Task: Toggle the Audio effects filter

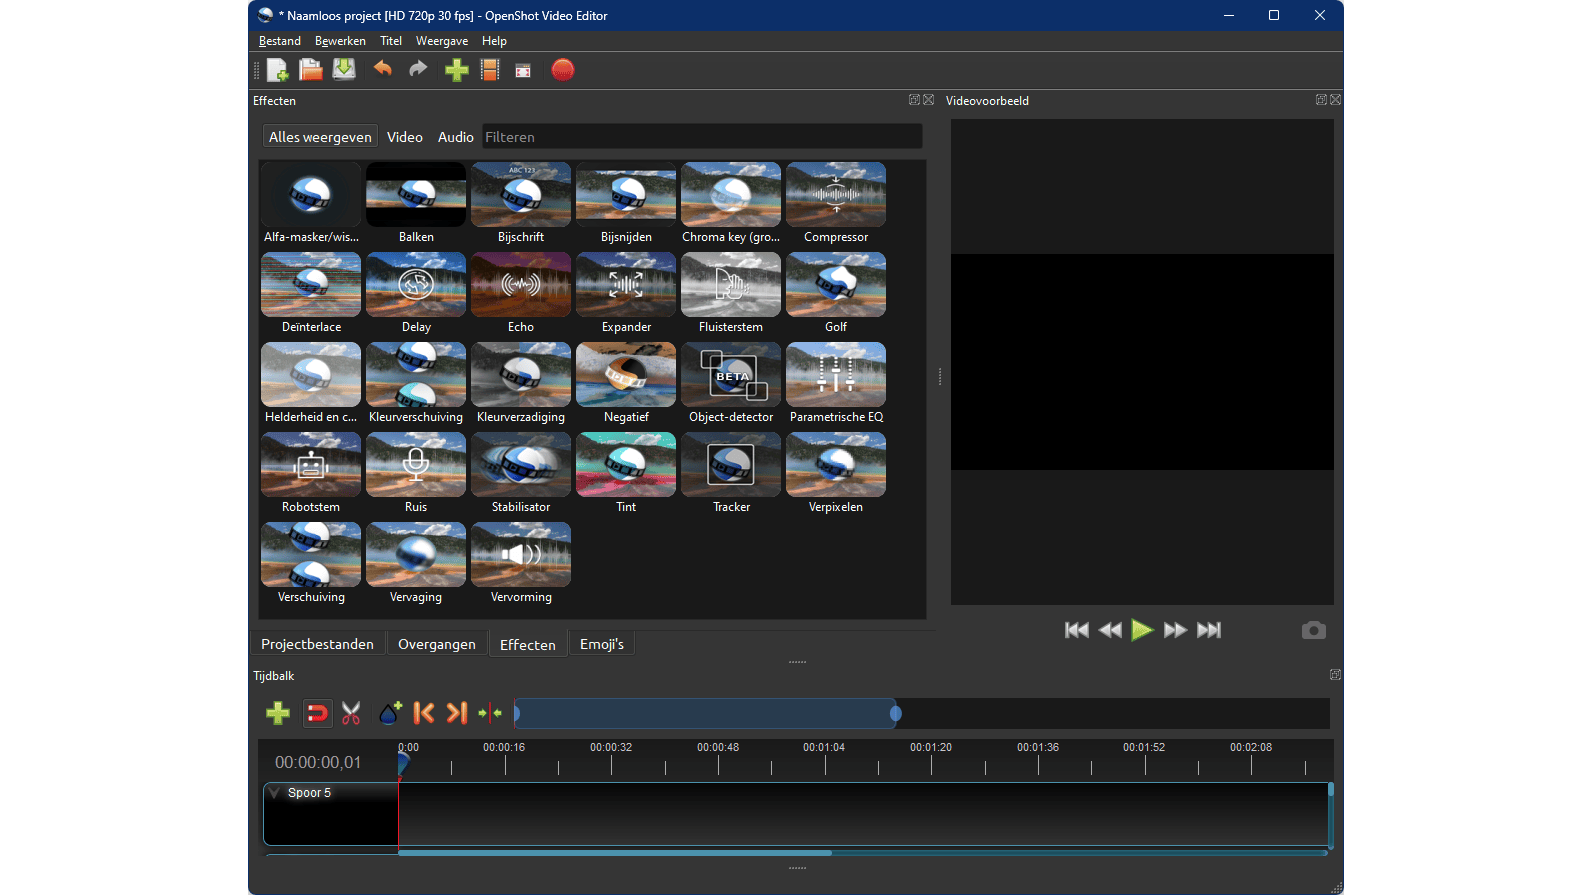Action: pyautogui.click(x=455, y=137)
